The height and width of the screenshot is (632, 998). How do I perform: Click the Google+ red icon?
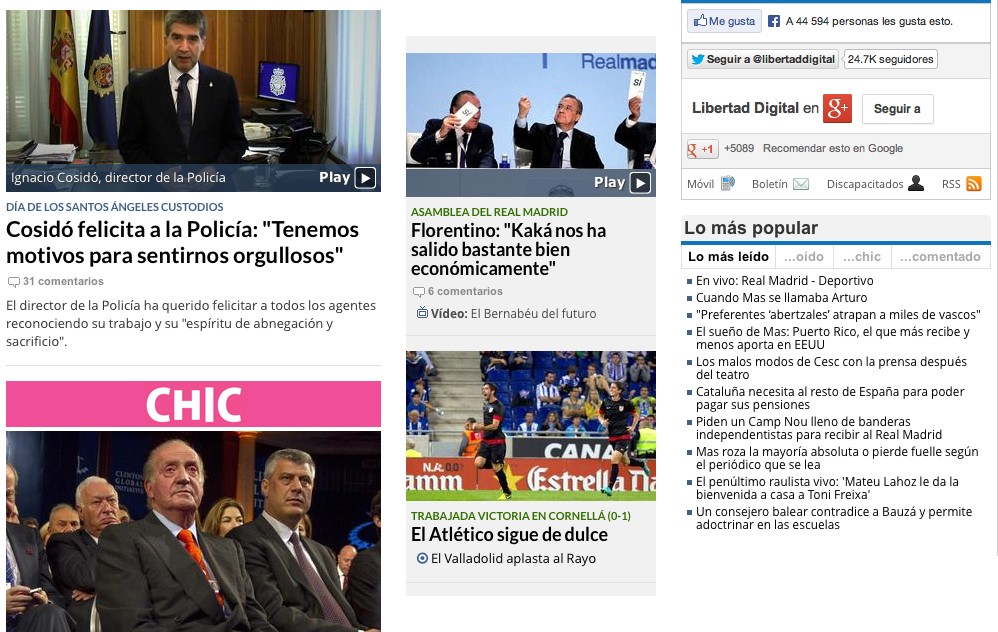click(837, 109)
